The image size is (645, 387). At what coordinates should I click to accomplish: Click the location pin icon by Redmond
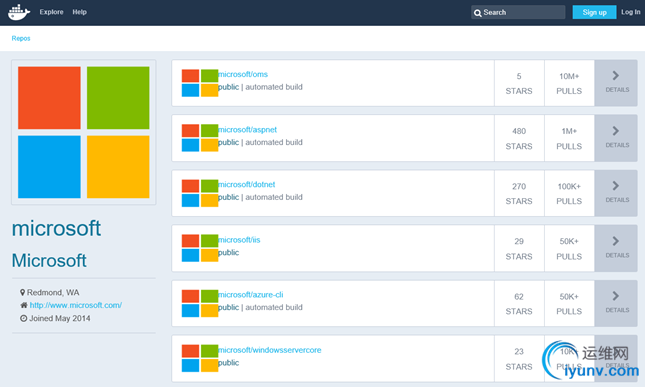[x=22, y=292]
